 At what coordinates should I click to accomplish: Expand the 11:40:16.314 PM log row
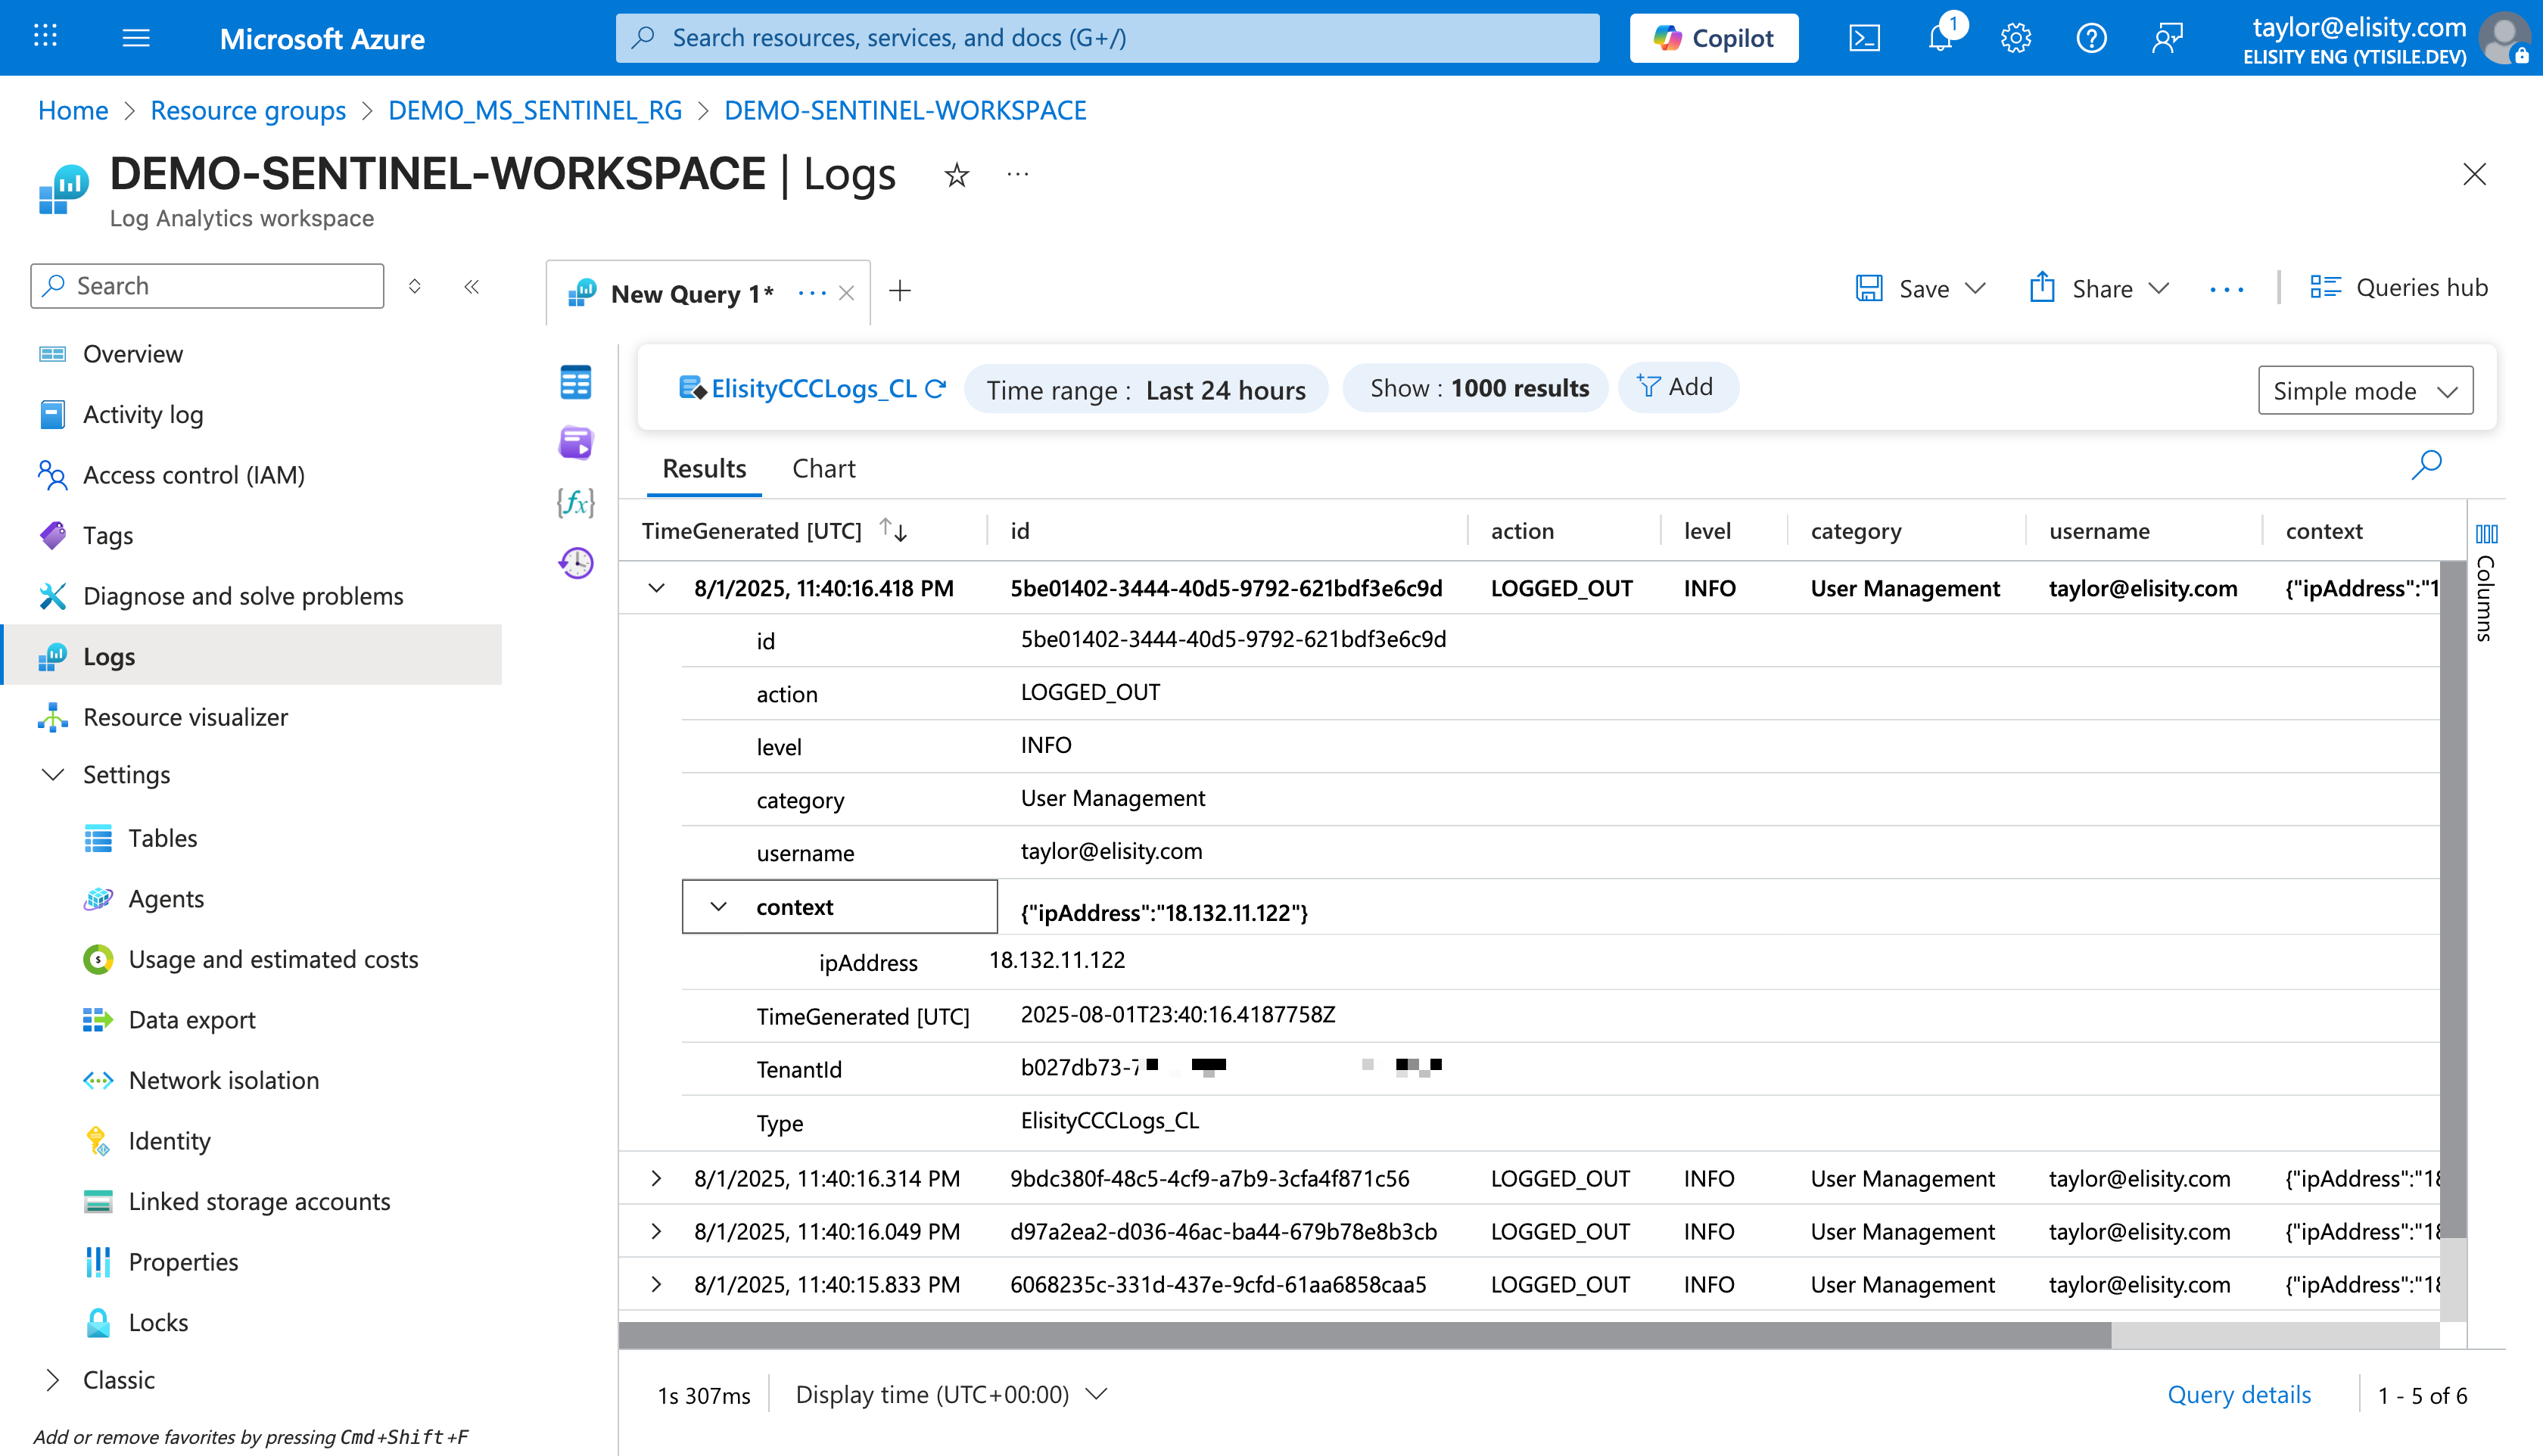pos(656,1178)
